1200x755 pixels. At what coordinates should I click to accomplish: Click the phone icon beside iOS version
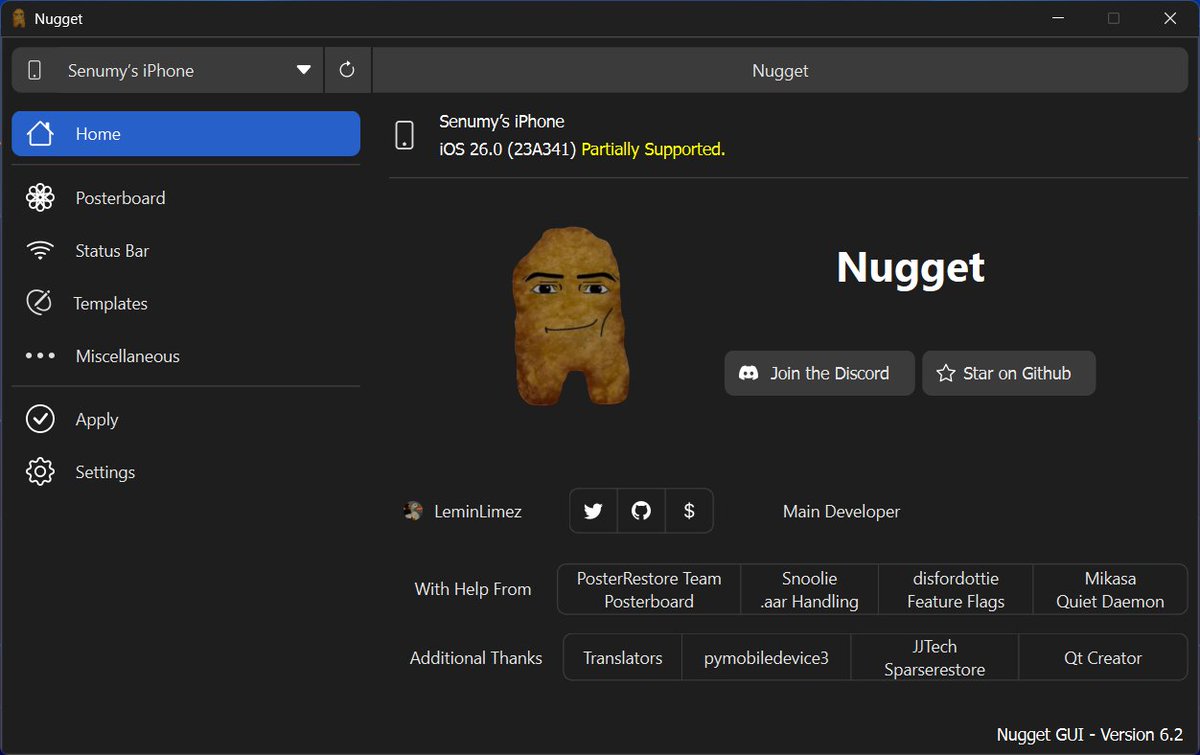coord(405,135)
